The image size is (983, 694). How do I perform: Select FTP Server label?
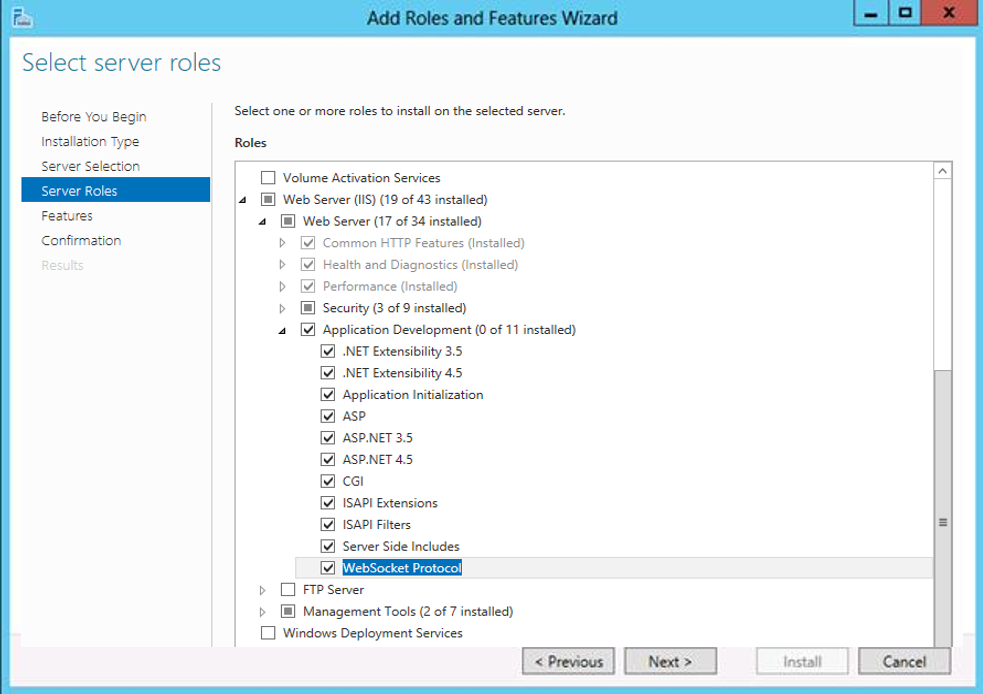tap(334, 590)
